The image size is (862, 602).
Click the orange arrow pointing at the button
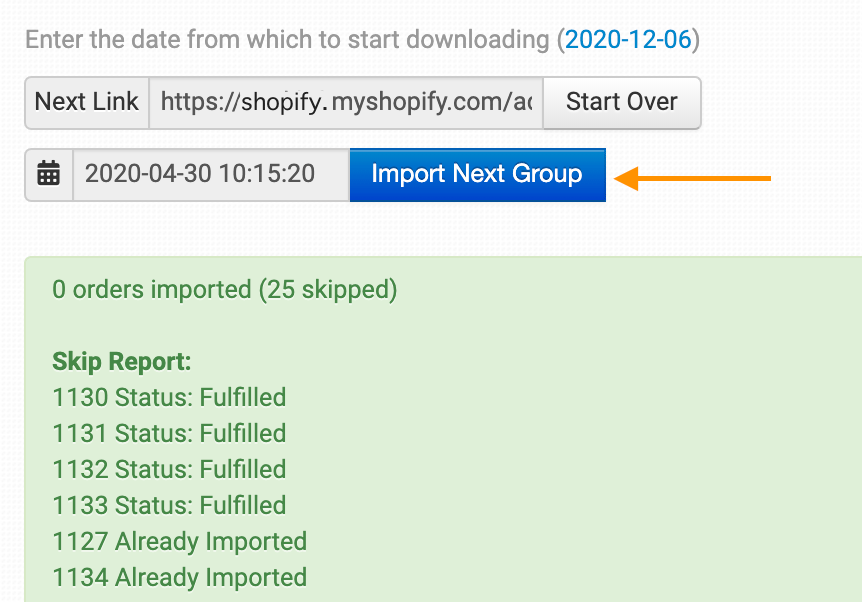point(692,178)
